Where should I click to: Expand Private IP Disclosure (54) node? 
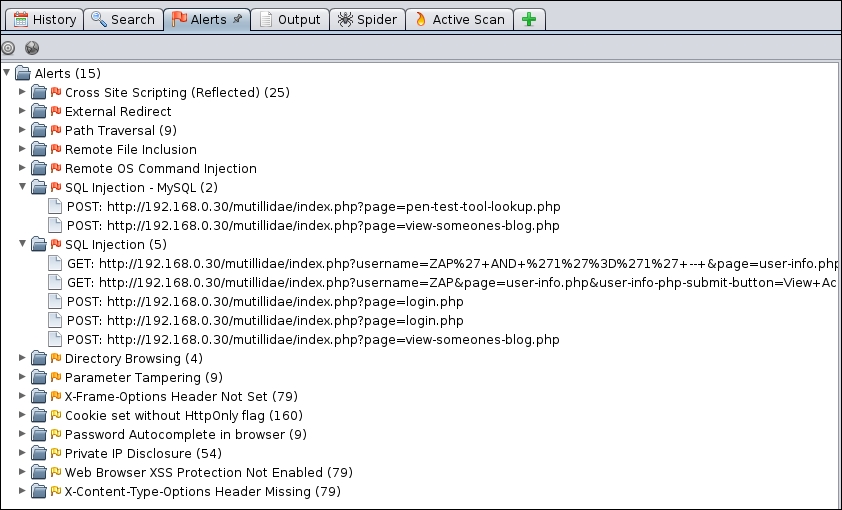[22, 453]
